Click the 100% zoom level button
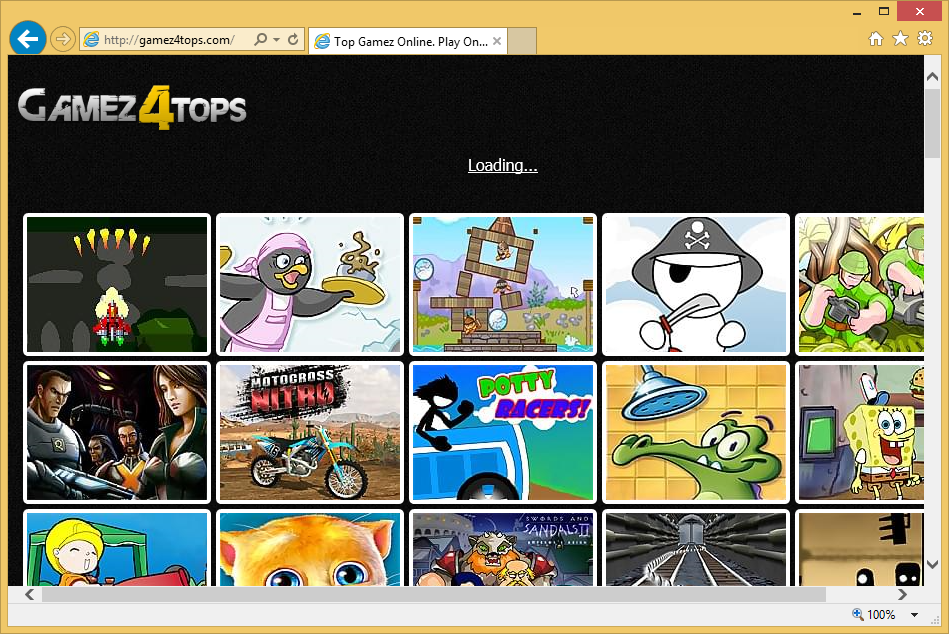949x634 pixels. click(x=874, y=615)
